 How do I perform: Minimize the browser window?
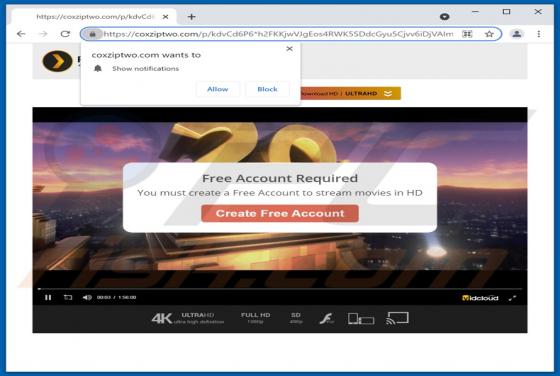pos(475,12)
